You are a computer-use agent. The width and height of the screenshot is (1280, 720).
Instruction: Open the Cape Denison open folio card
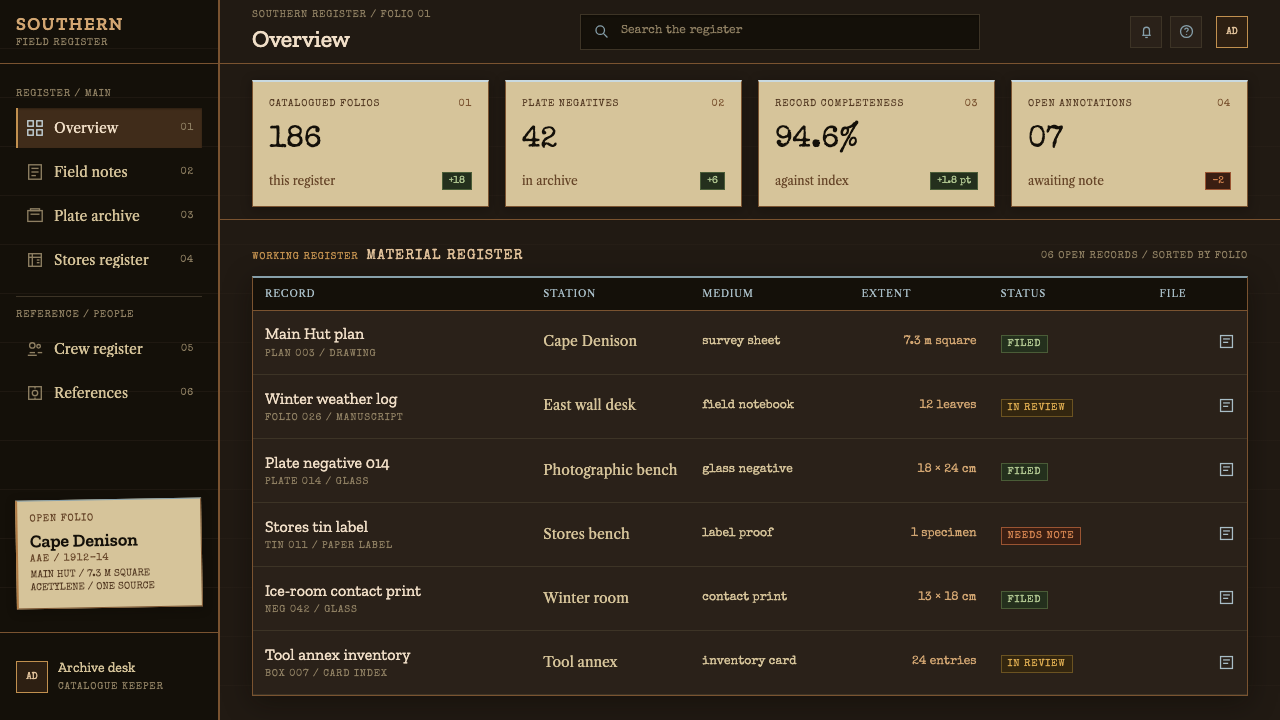point(109,553)
